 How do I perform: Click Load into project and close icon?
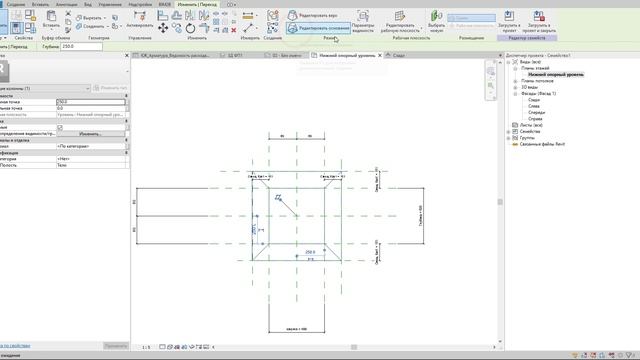tap(539, 22)
